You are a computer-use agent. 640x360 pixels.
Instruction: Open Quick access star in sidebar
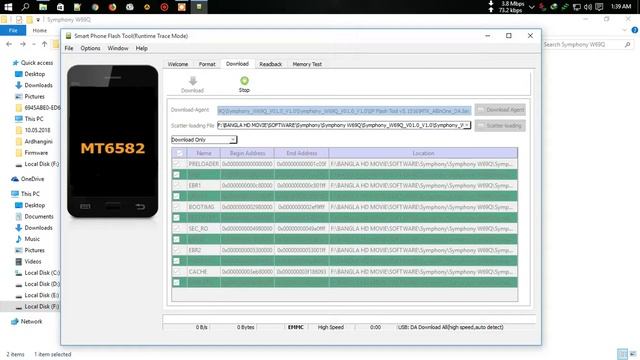click(x=16, y=63)
